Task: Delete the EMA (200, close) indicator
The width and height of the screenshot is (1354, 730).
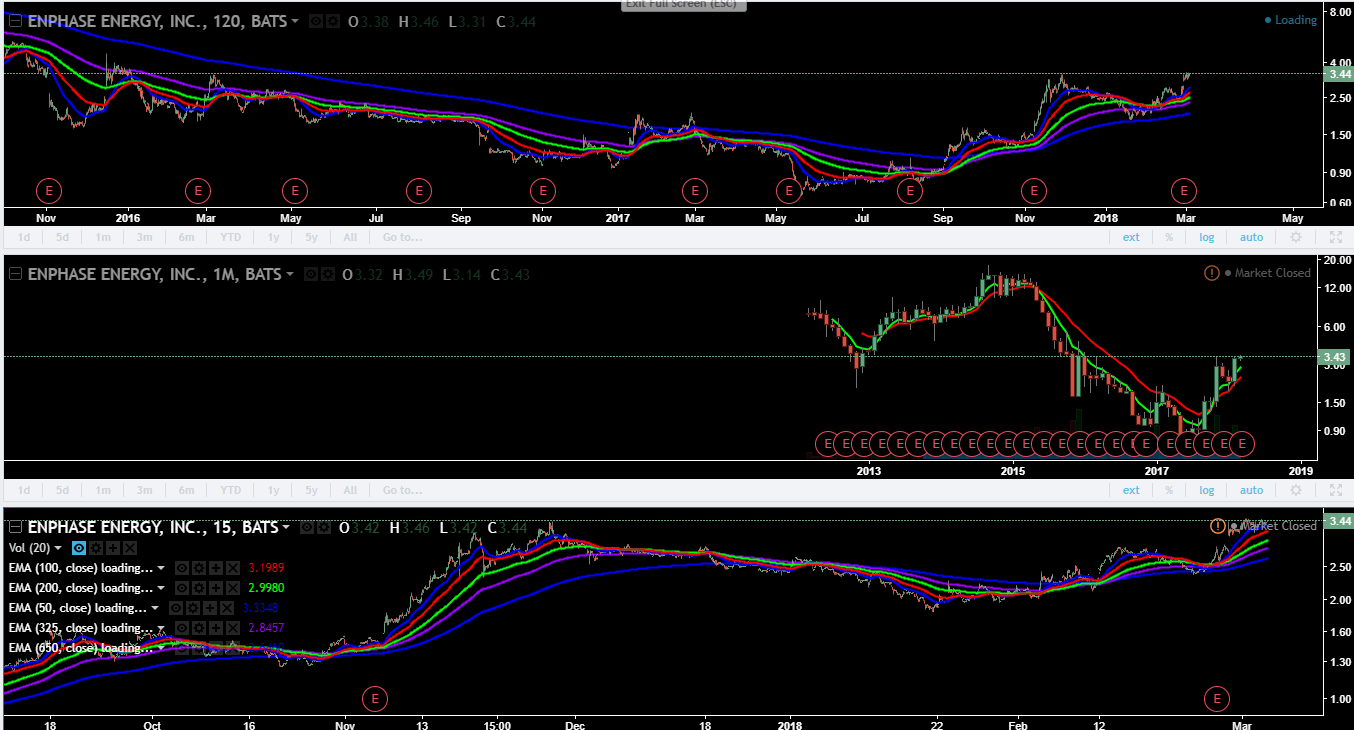Action: point(233,588)
